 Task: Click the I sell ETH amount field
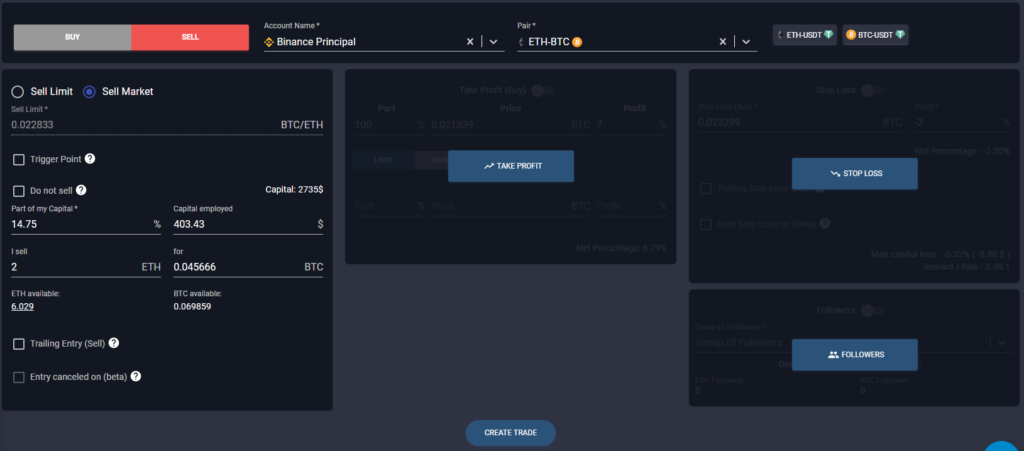click(x=86, y=267)
